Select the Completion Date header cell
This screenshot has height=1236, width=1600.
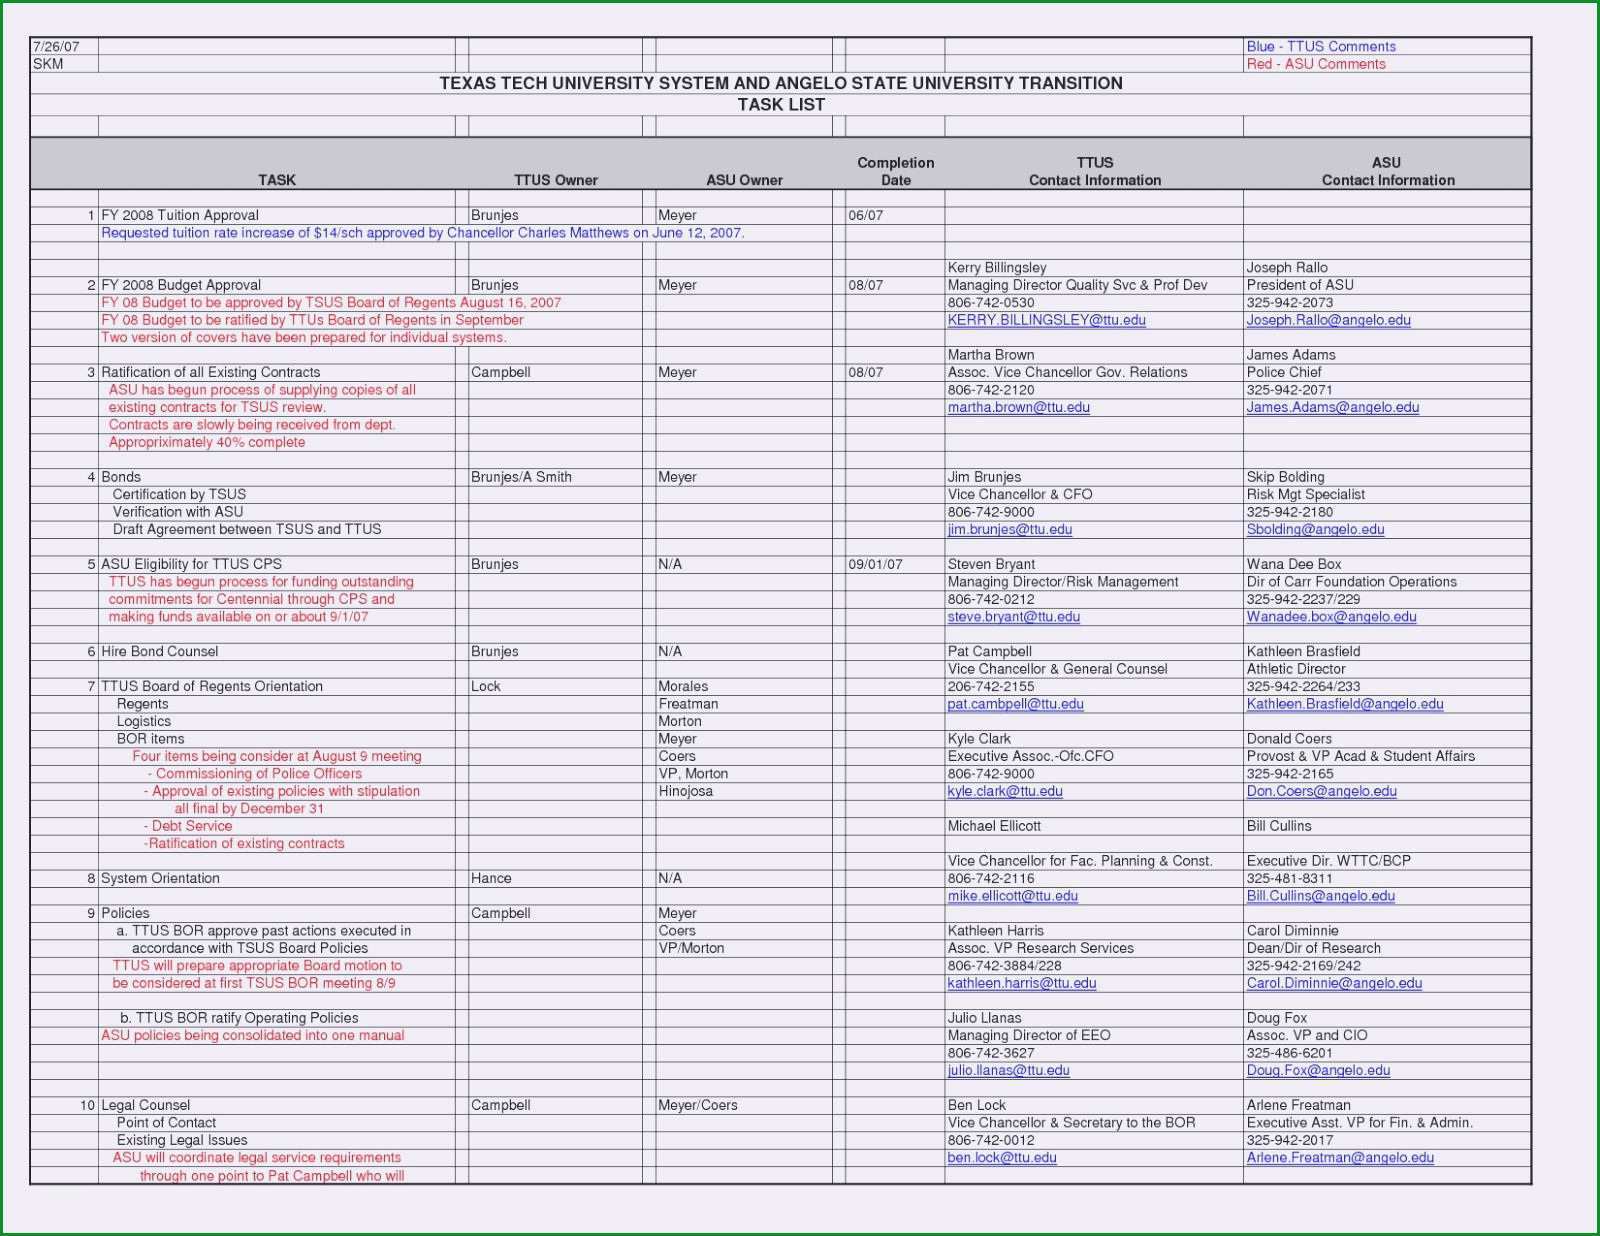(895, 164)
